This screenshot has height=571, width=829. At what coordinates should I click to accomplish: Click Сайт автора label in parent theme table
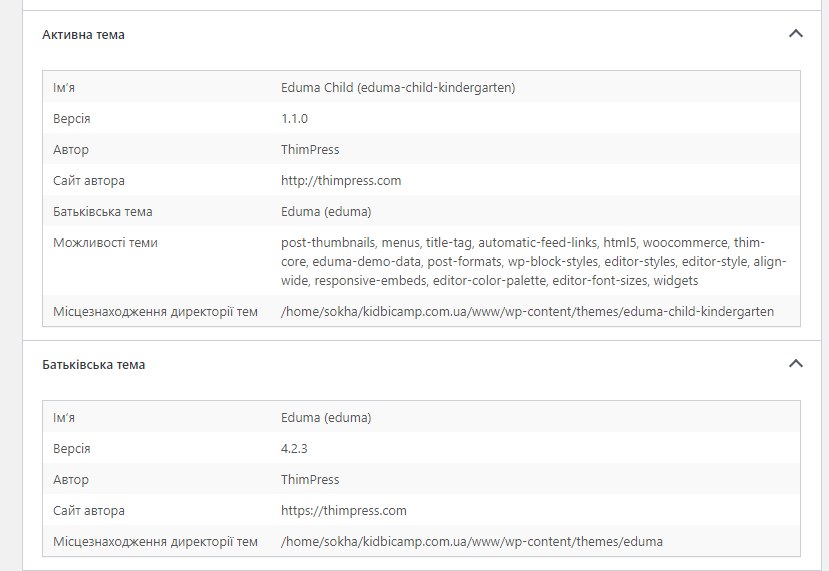click(x=89, y=511)
